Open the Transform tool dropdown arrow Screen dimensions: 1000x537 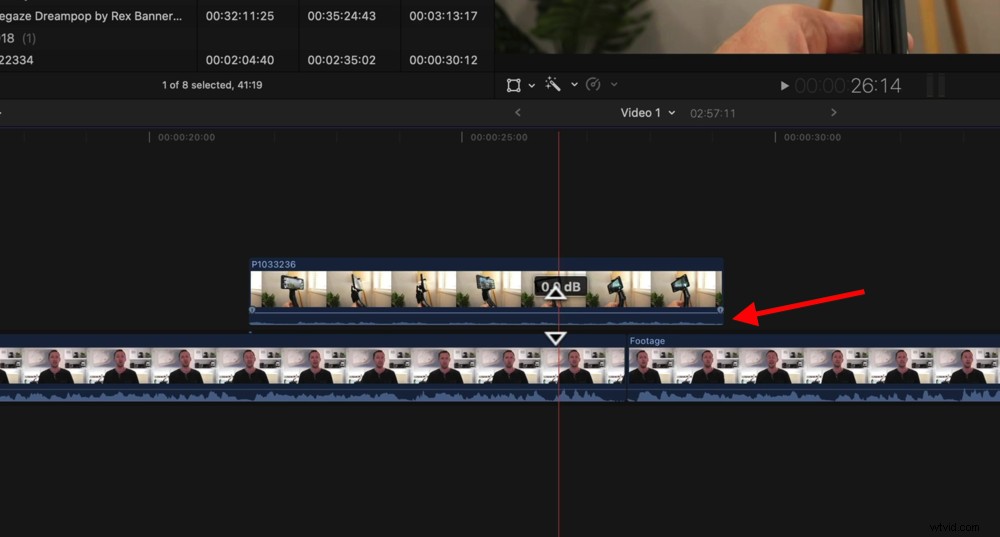532,85
